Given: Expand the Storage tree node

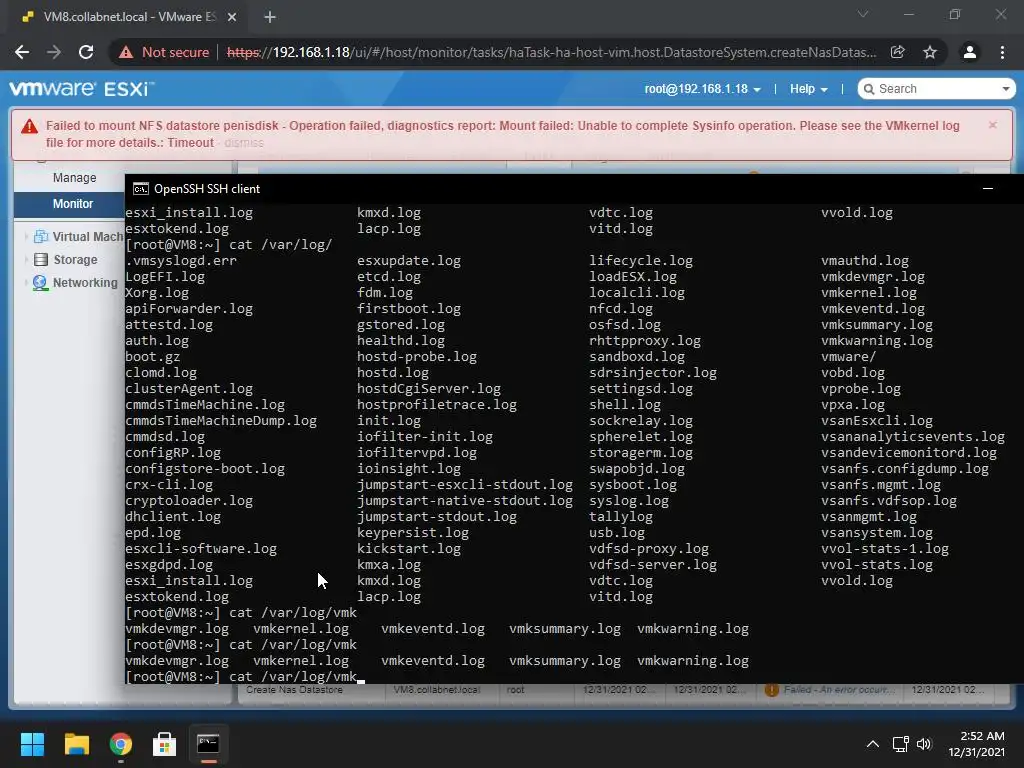Looking at the screenshot, I should [26, 259].
